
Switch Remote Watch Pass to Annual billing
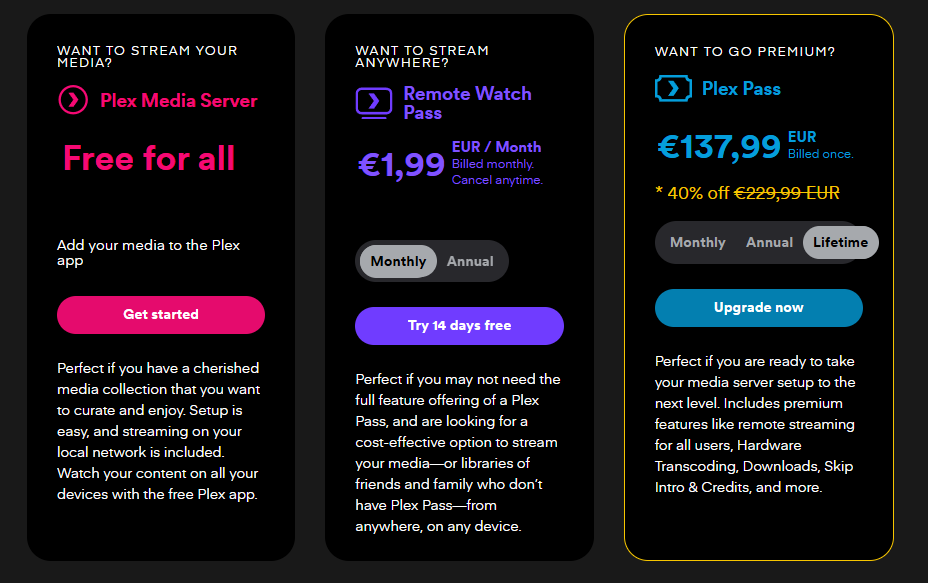[470, 261]
